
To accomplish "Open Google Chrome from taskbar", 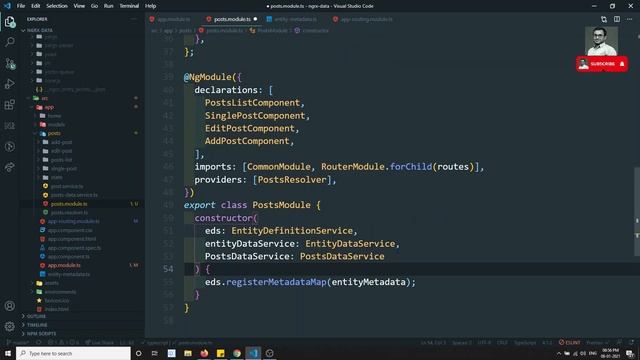I will tap(237, 353).
